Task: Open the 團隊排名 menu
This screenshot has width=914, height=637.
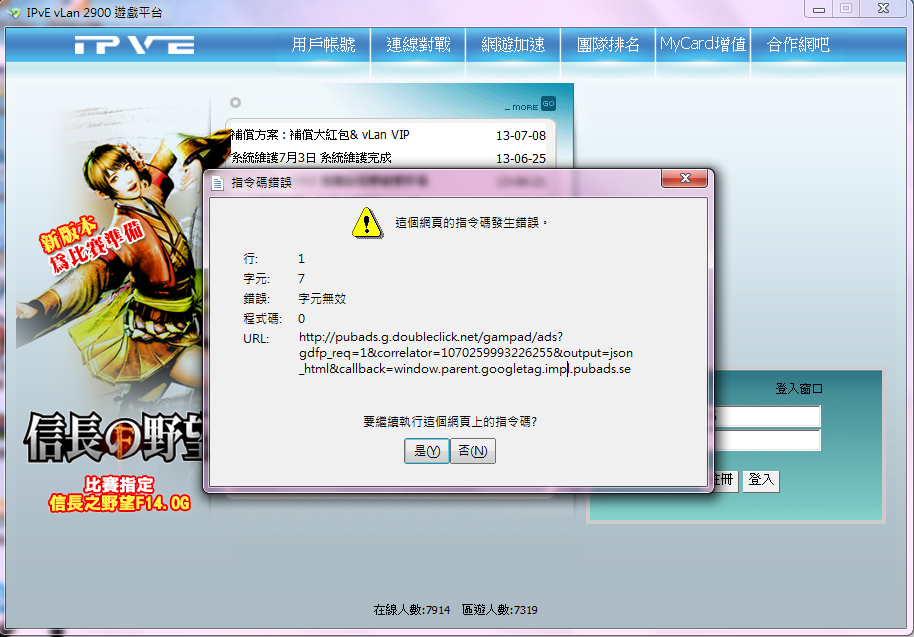Action: 608,44
